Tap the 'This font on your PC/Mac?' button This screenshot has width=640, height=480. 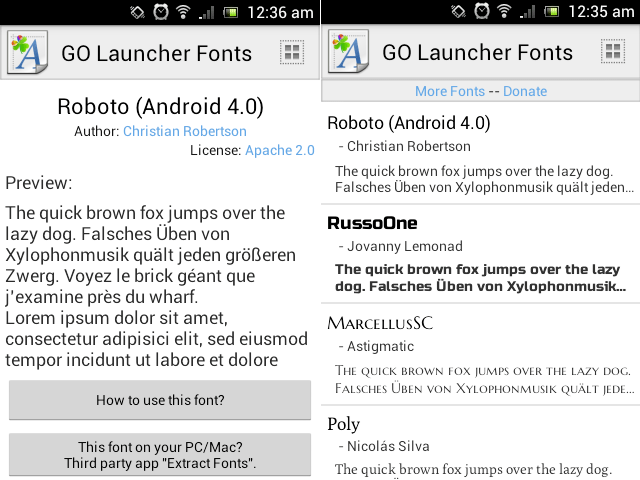click(x=160, y=455)
